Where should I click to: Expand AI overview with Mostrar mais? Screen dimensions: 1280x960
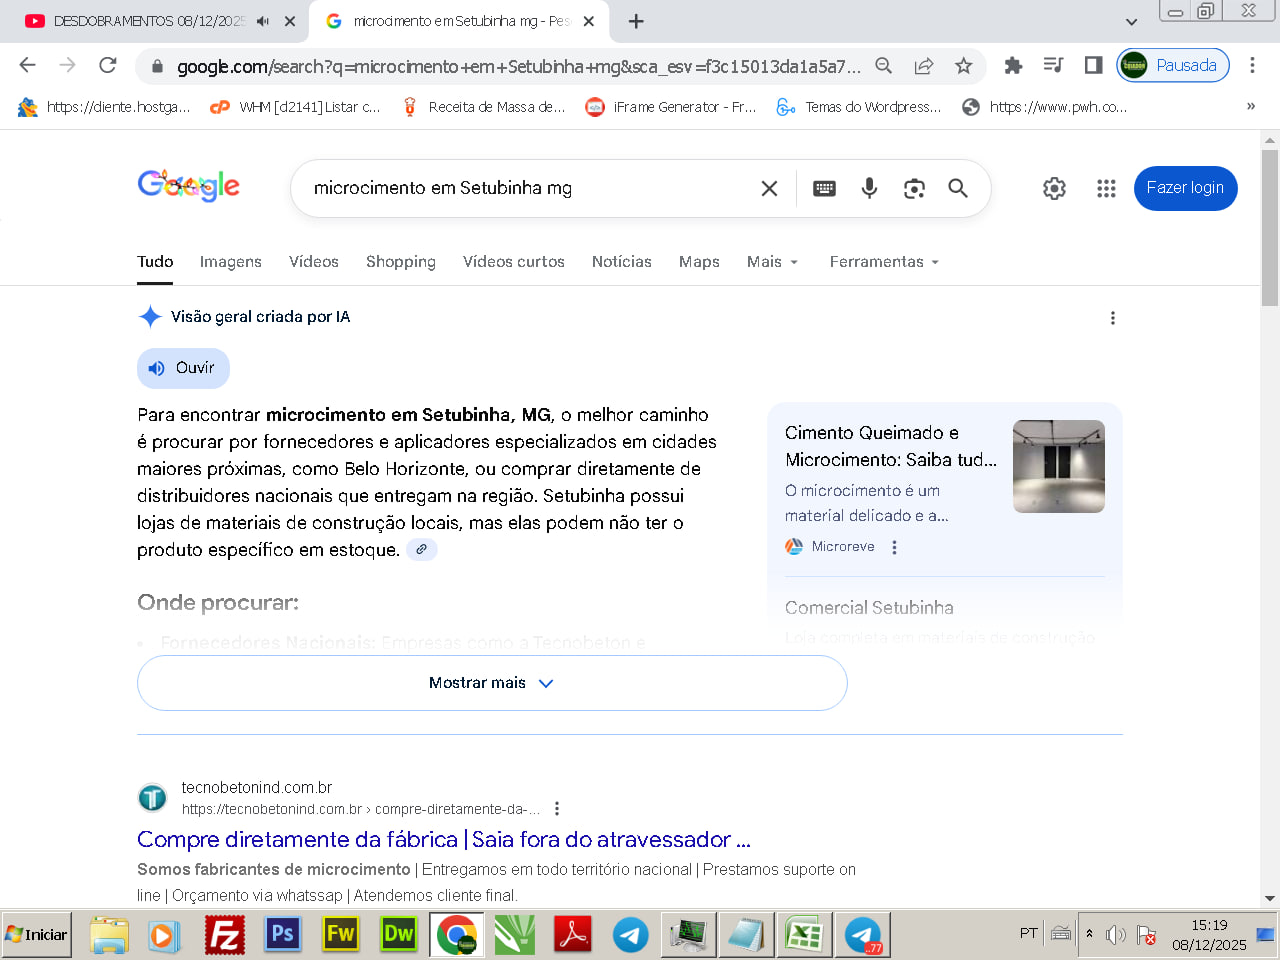point(491,683)
